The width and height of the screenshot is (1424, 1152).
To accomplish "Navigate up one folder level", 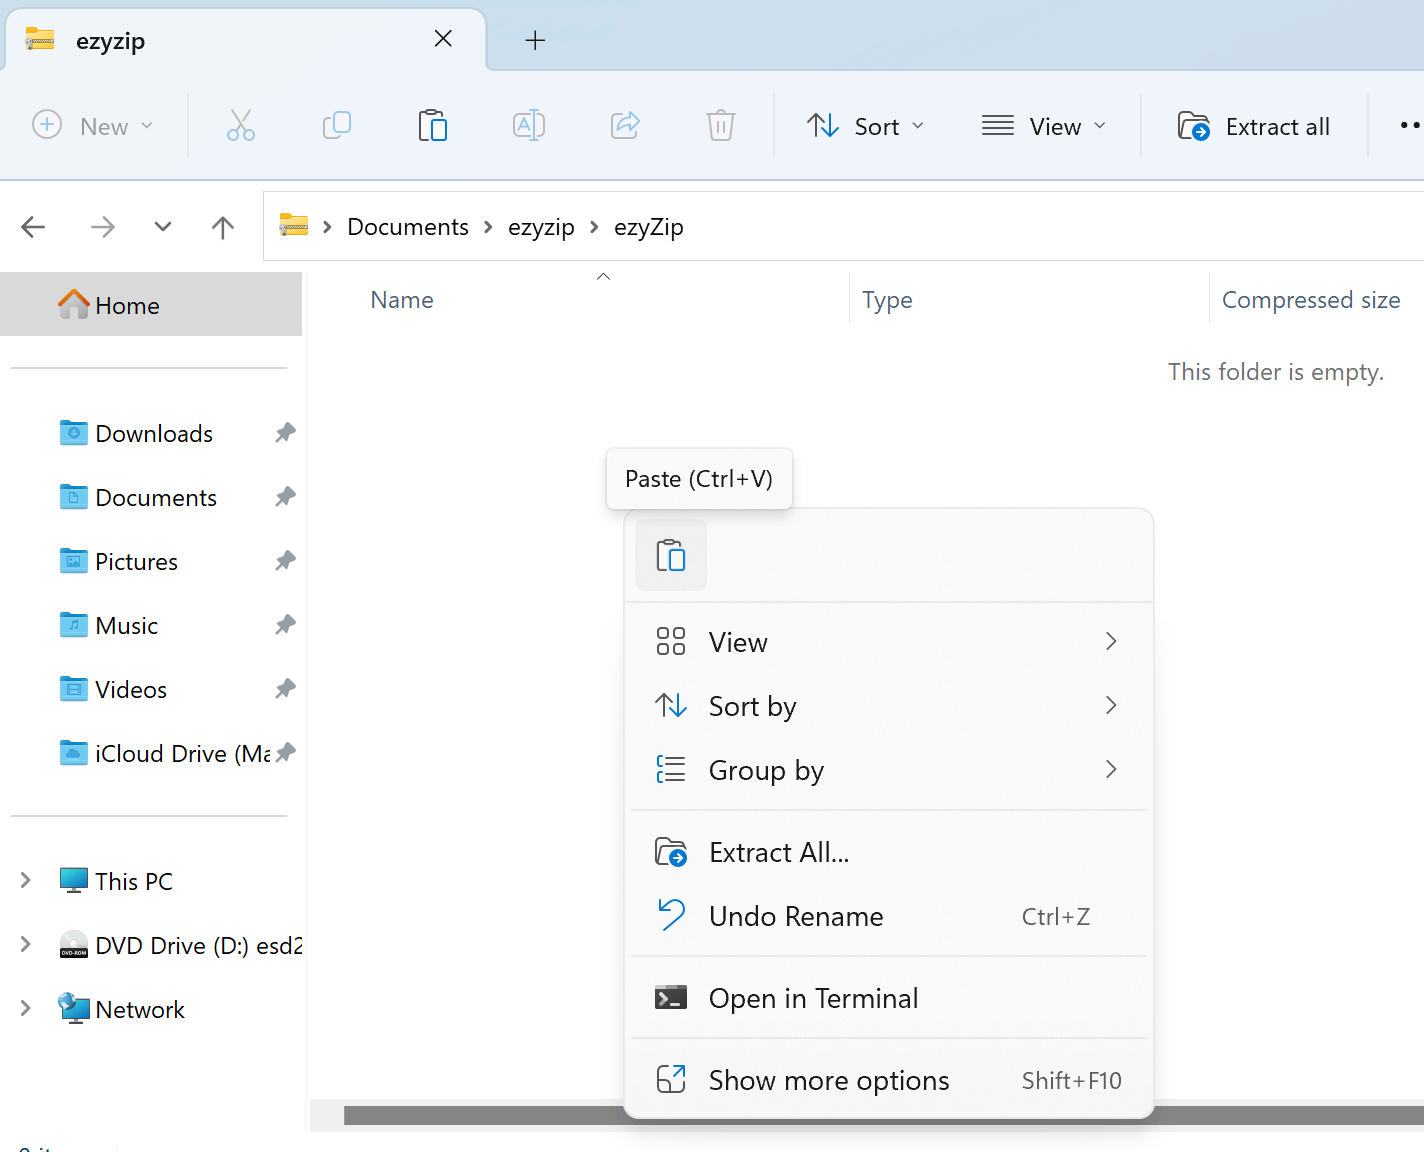I will click(222, 226).
